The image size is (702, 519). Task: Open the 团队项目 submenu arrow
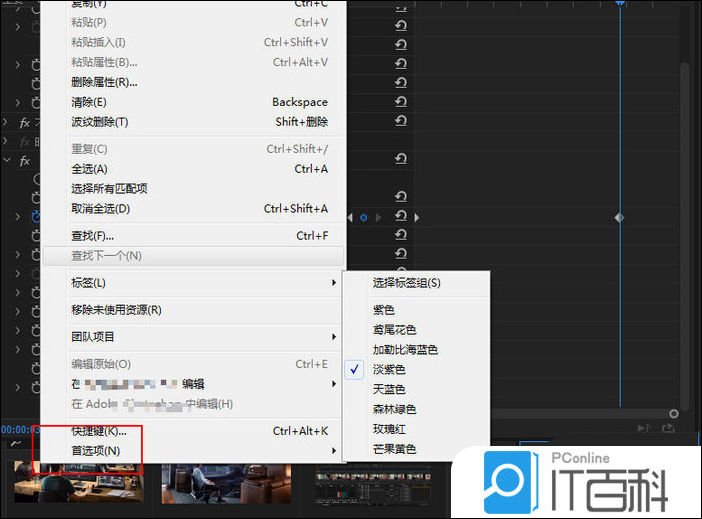(334, 337)
